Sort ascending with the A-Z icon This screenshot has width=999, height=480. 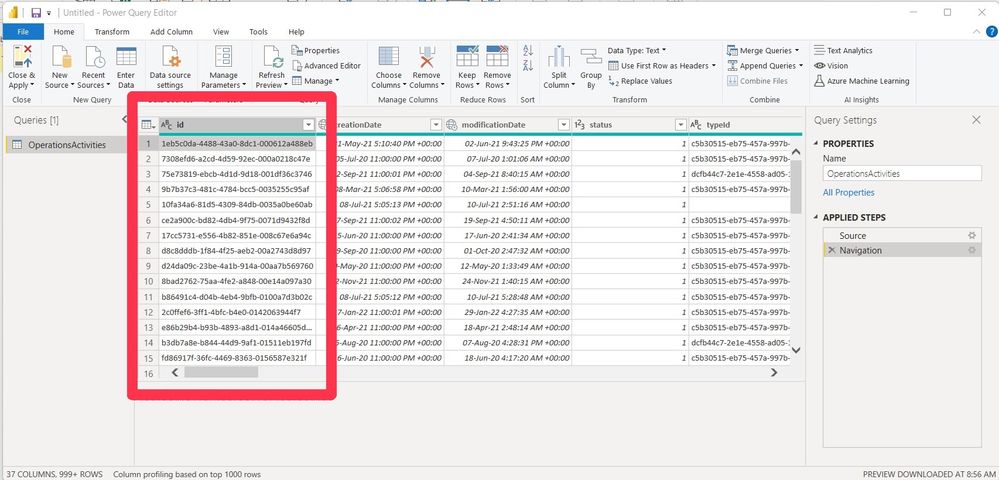click(x=528, y=50)
